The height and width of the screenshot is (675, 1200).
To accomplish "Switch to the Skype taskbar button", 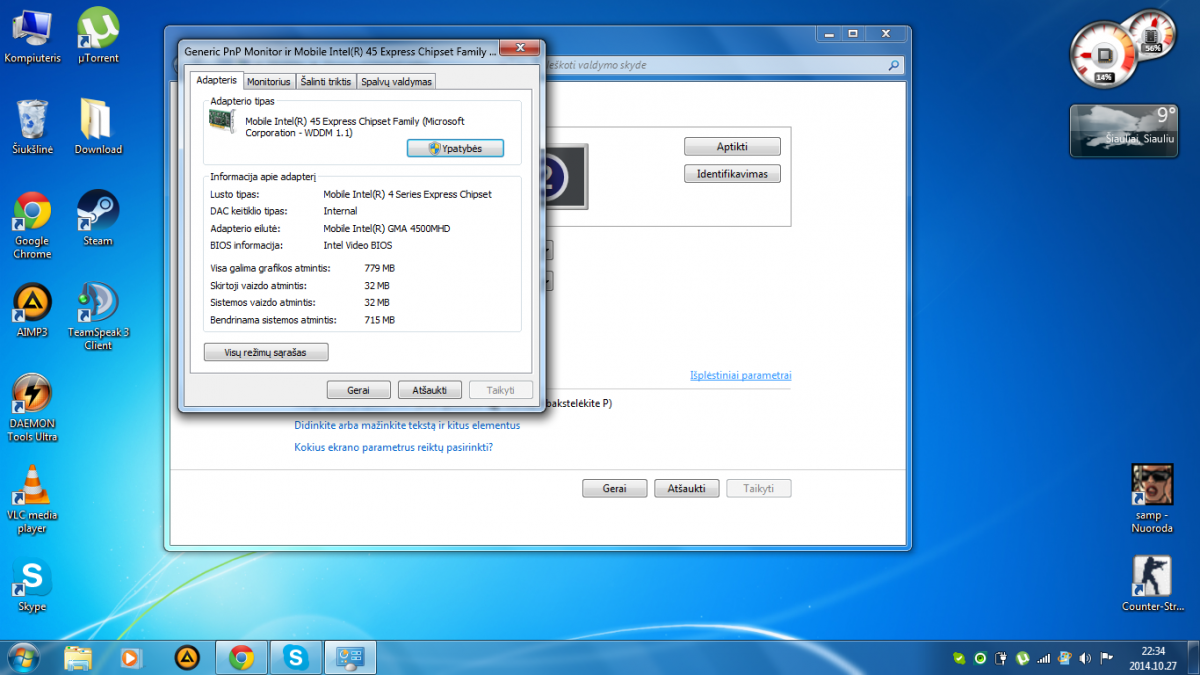I will pyautogui.click(x=295, y=657).
